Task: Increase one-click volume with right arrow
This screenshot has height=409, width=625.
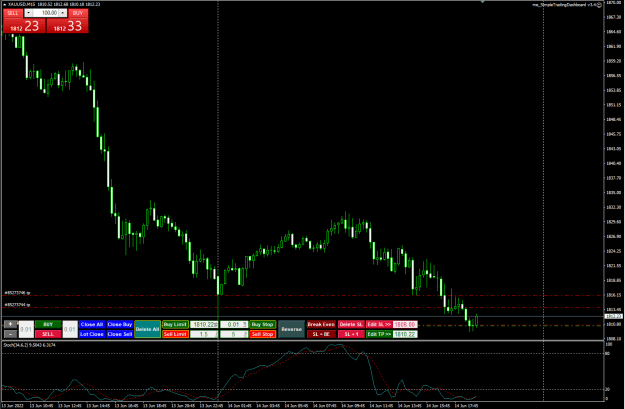Action: (63, 13)
